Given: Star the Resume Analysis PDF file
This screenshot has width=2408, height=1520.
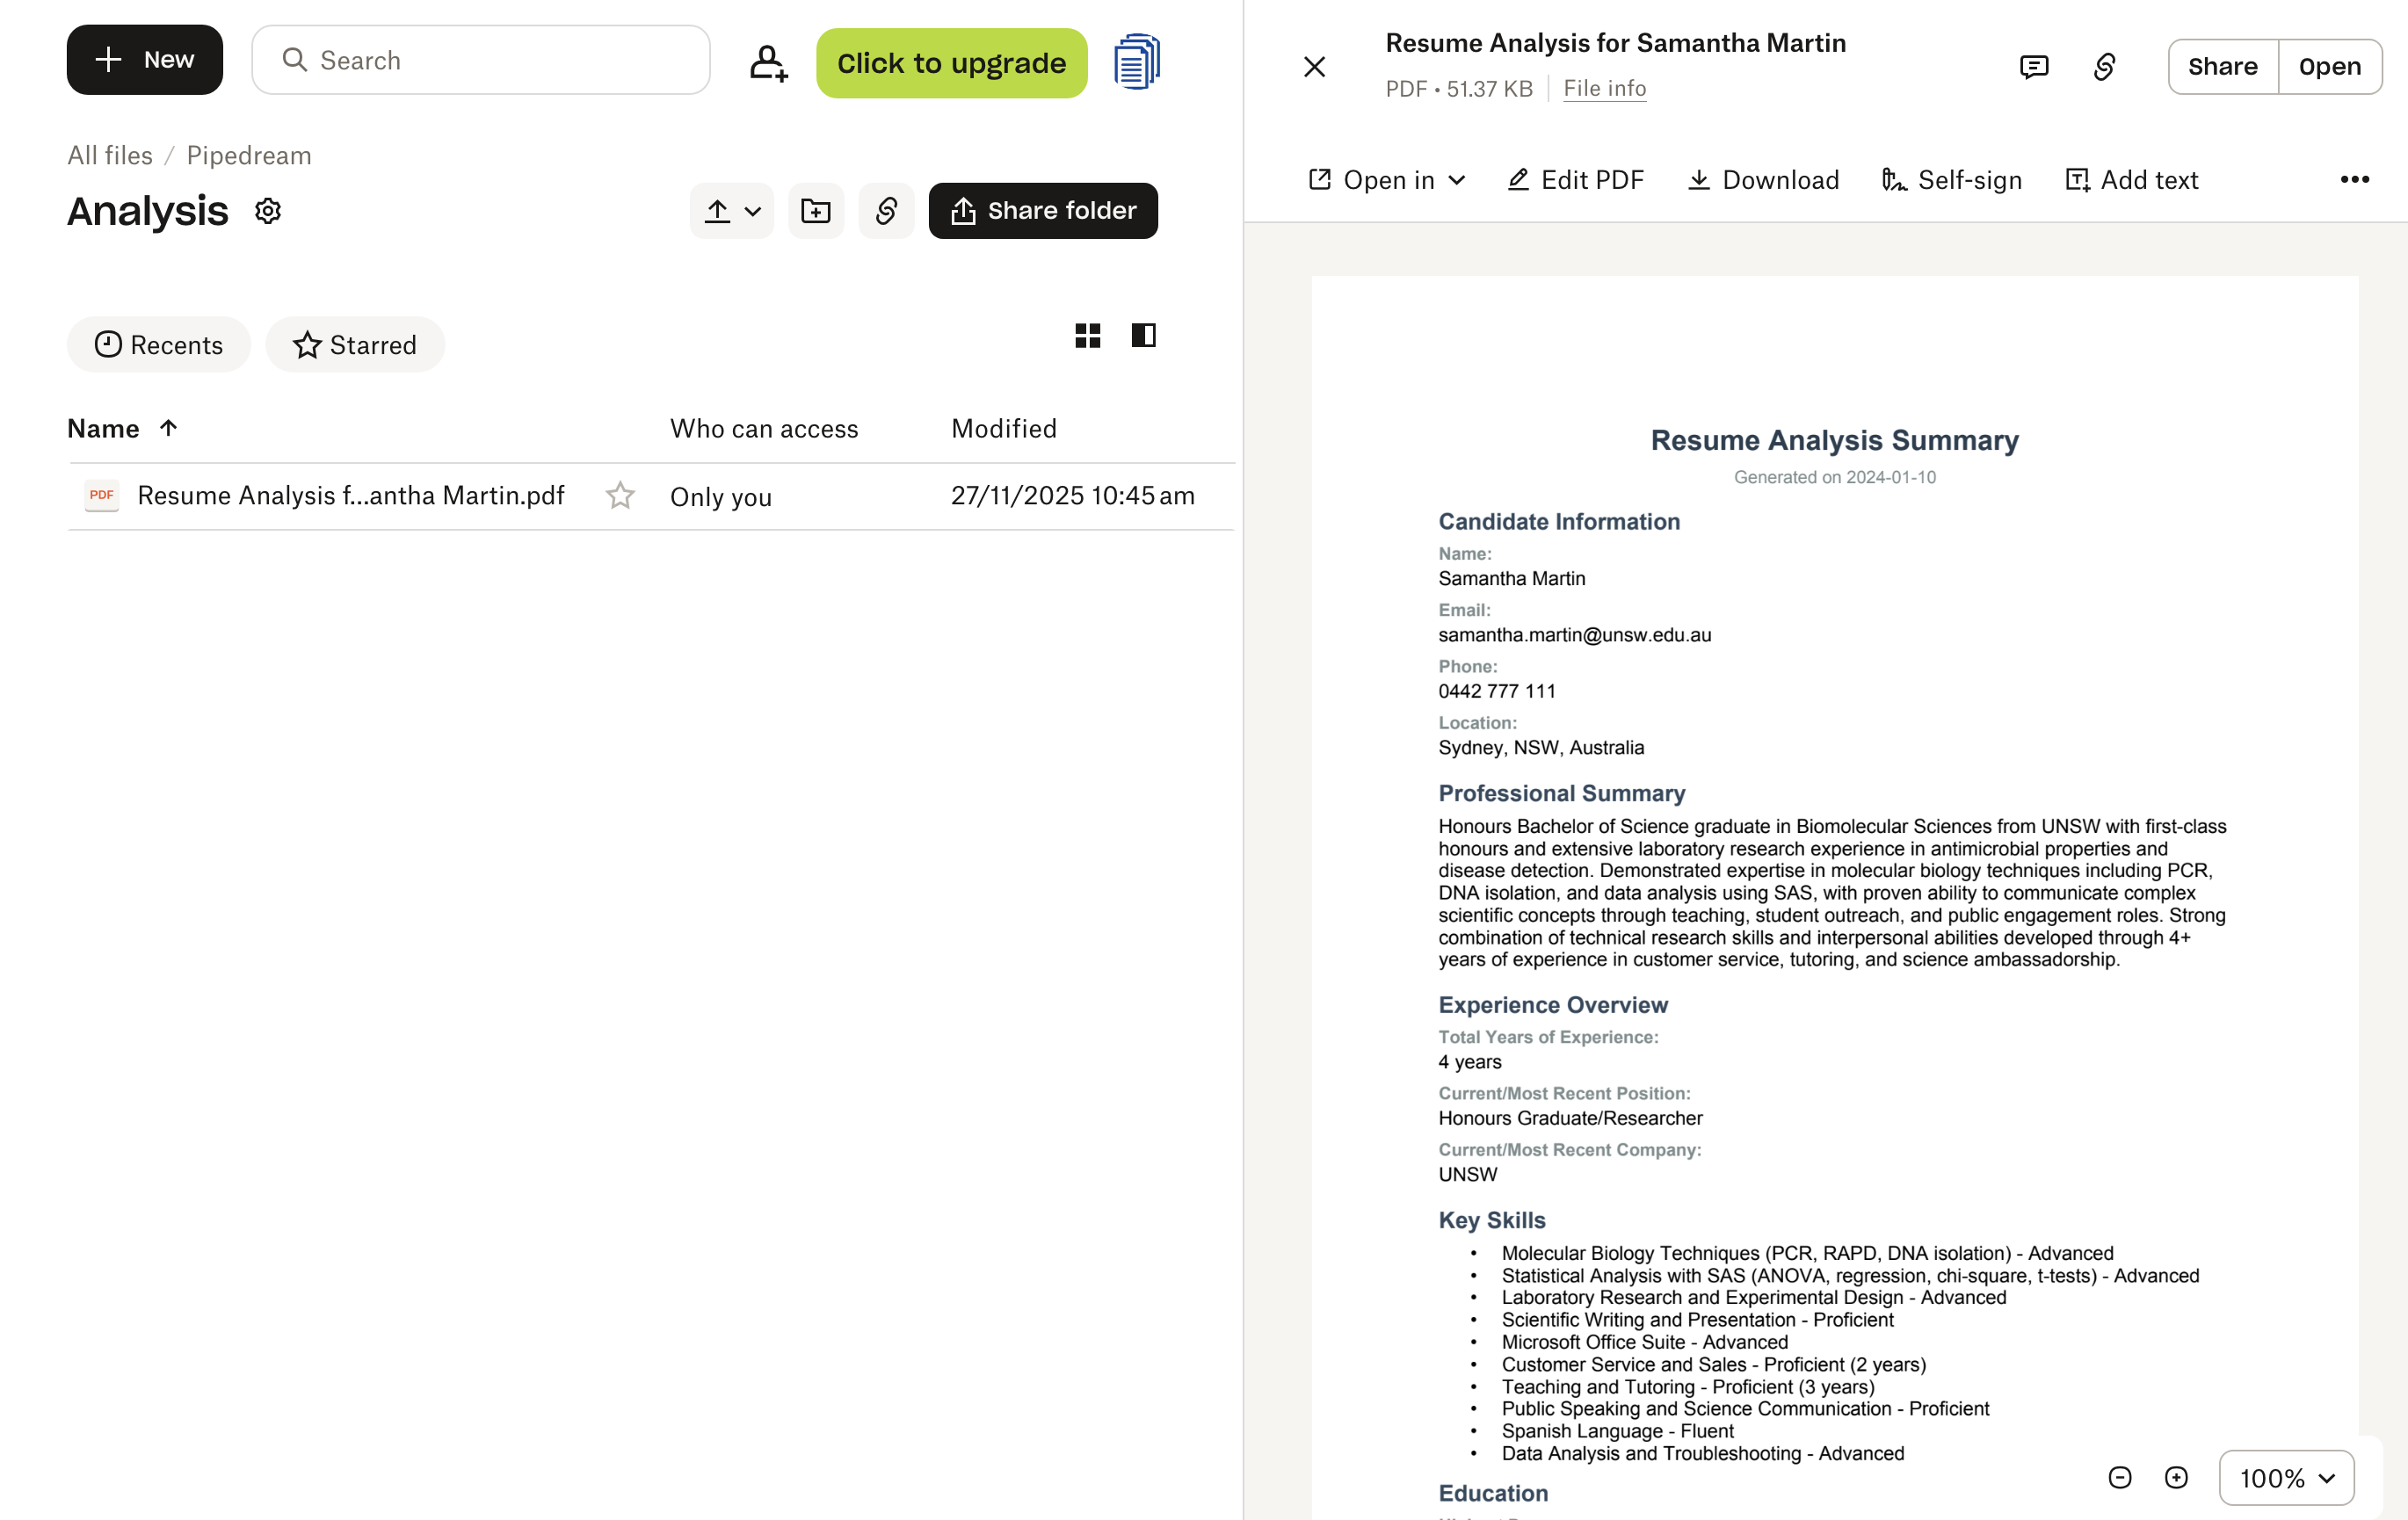Looking at the screenshot, I should point(620,495).
